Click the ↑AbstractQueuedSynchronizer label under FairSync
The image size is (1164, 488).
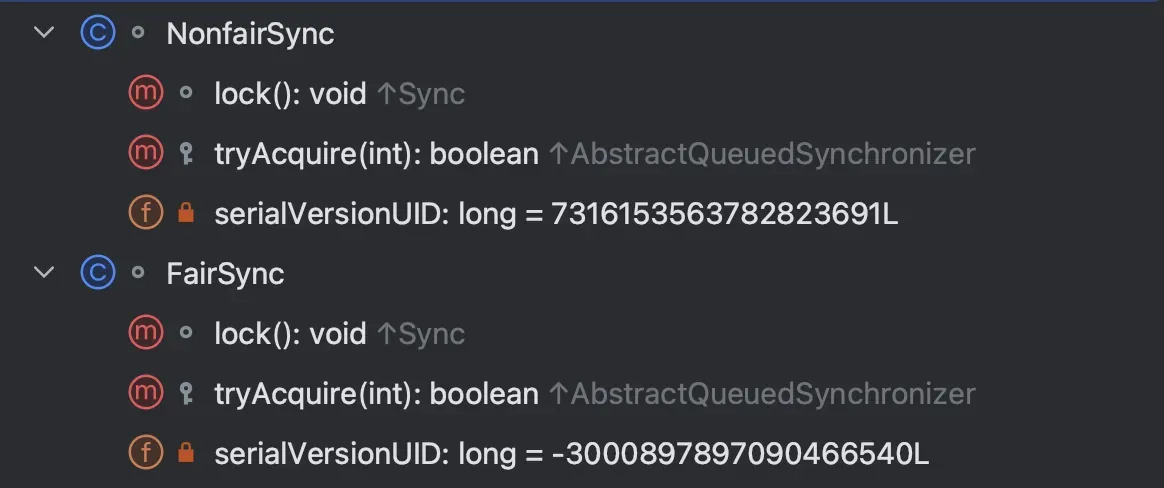pos(761,394)
